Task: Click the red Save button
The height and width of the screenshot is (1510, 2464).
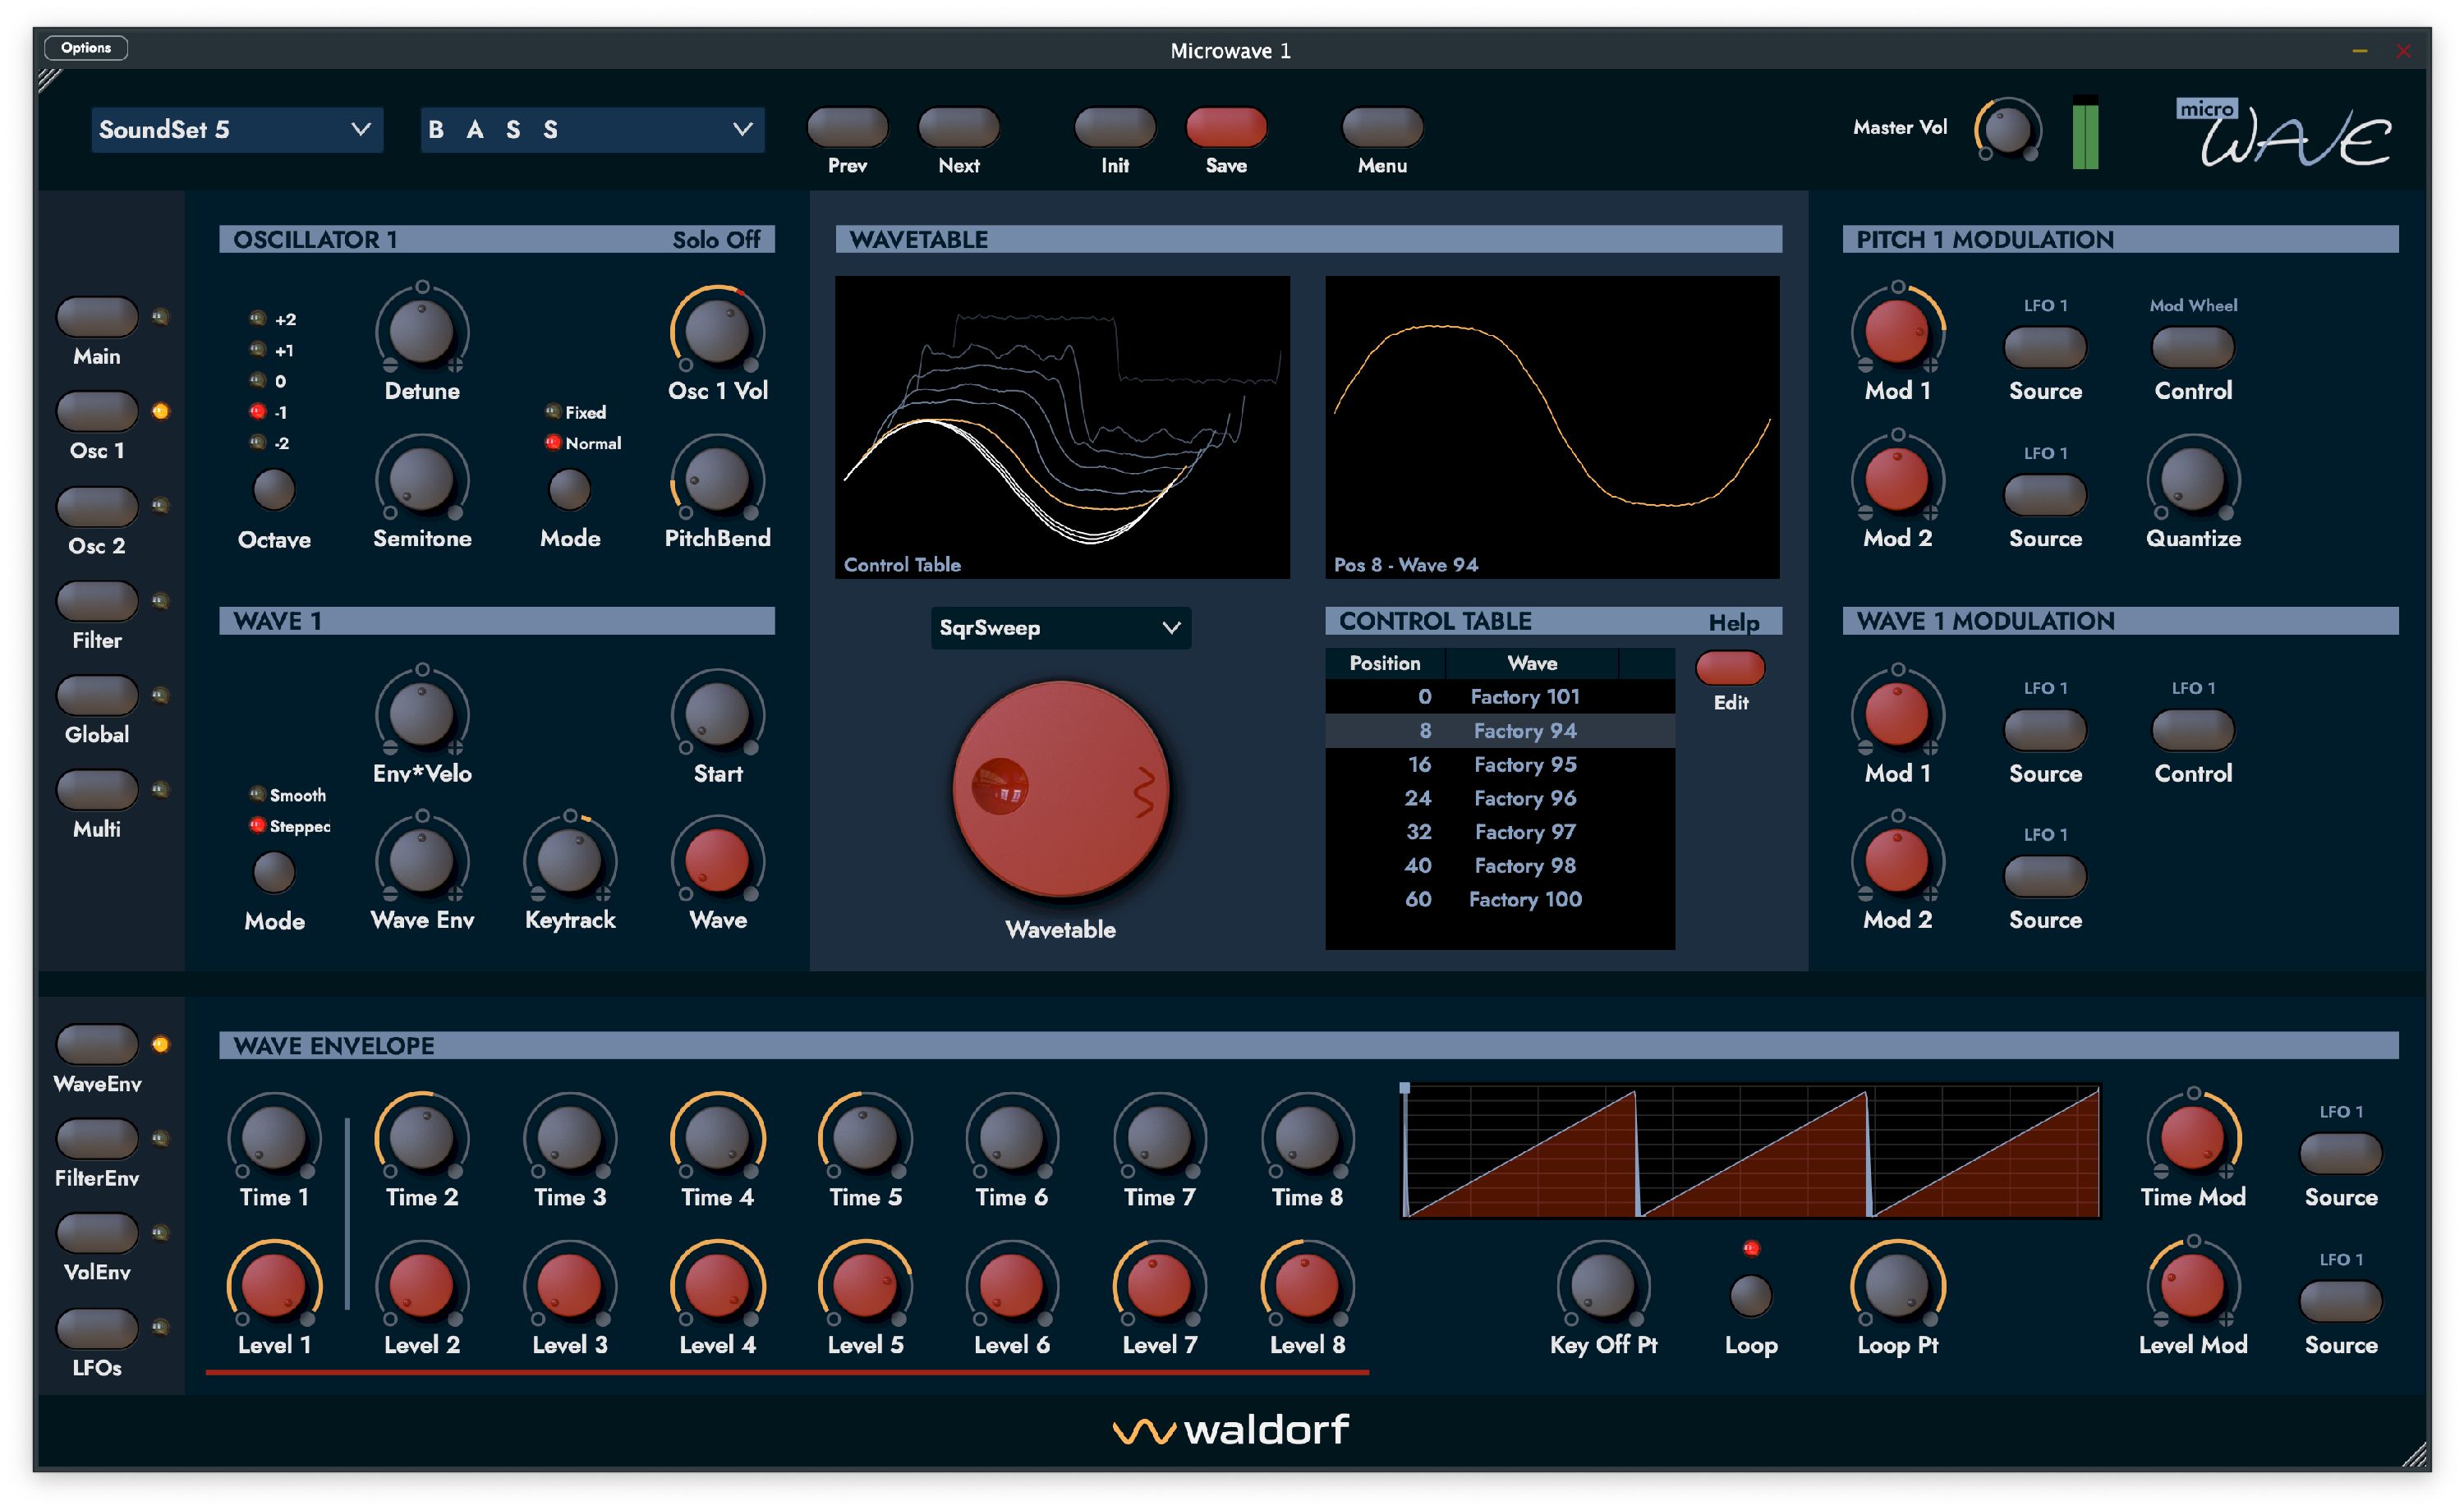Action: pos(1226,127)
